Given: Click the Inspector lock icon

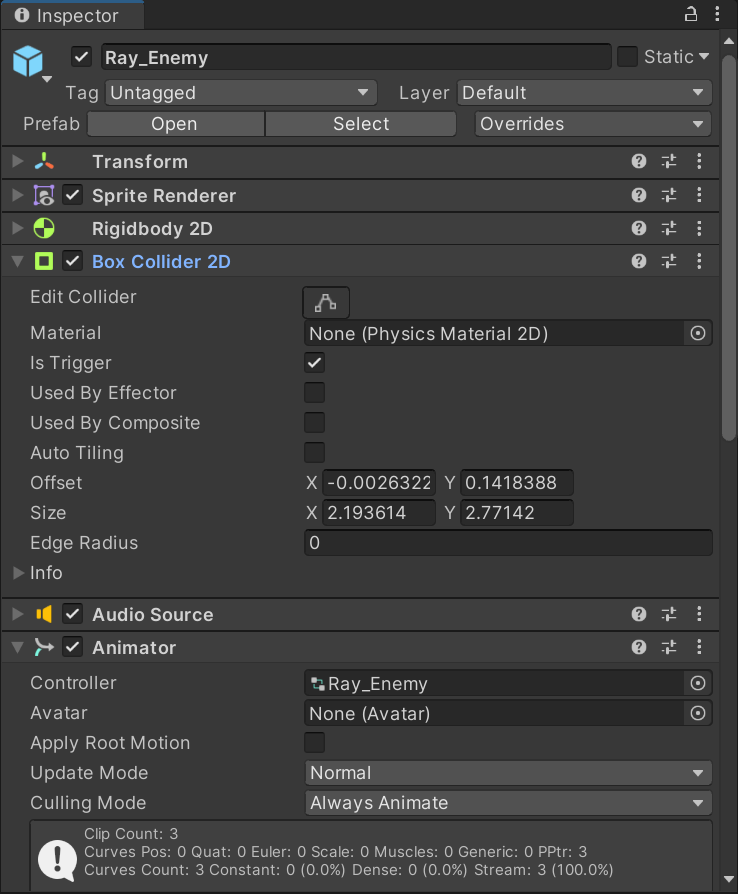Looking at the screenshot, I should (691, 14).
